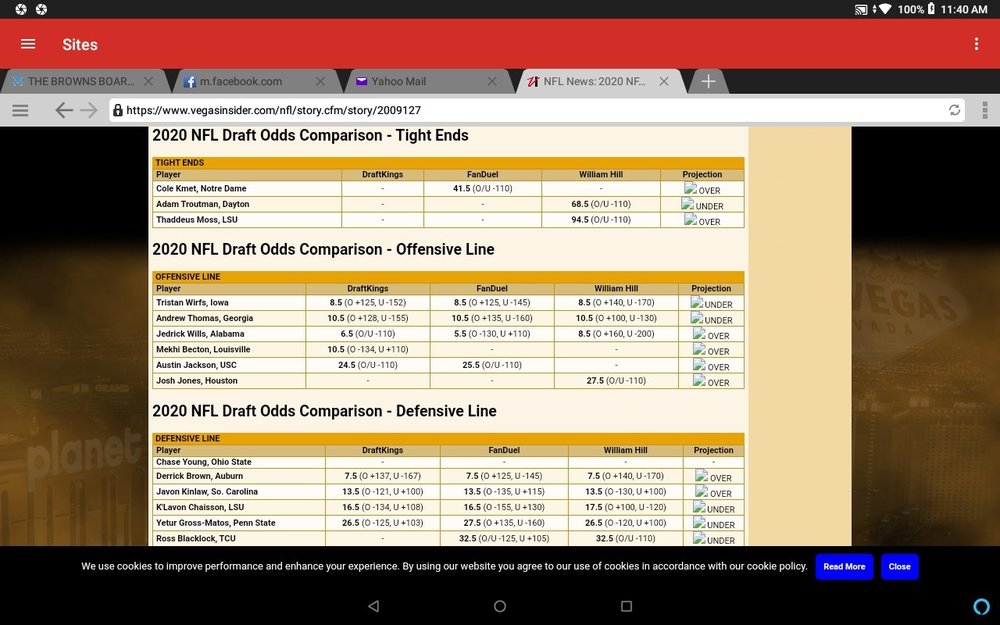
Task: Tap the Alexa ring icon
Action: point(982,605)
